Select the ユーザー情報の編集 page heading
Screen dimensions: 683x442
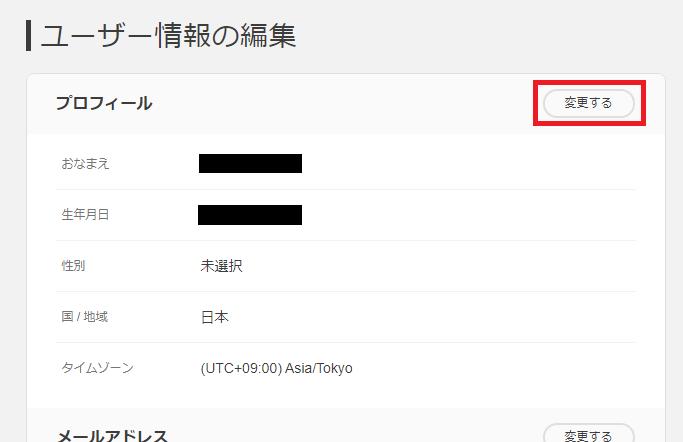click(x=168, y=36)
